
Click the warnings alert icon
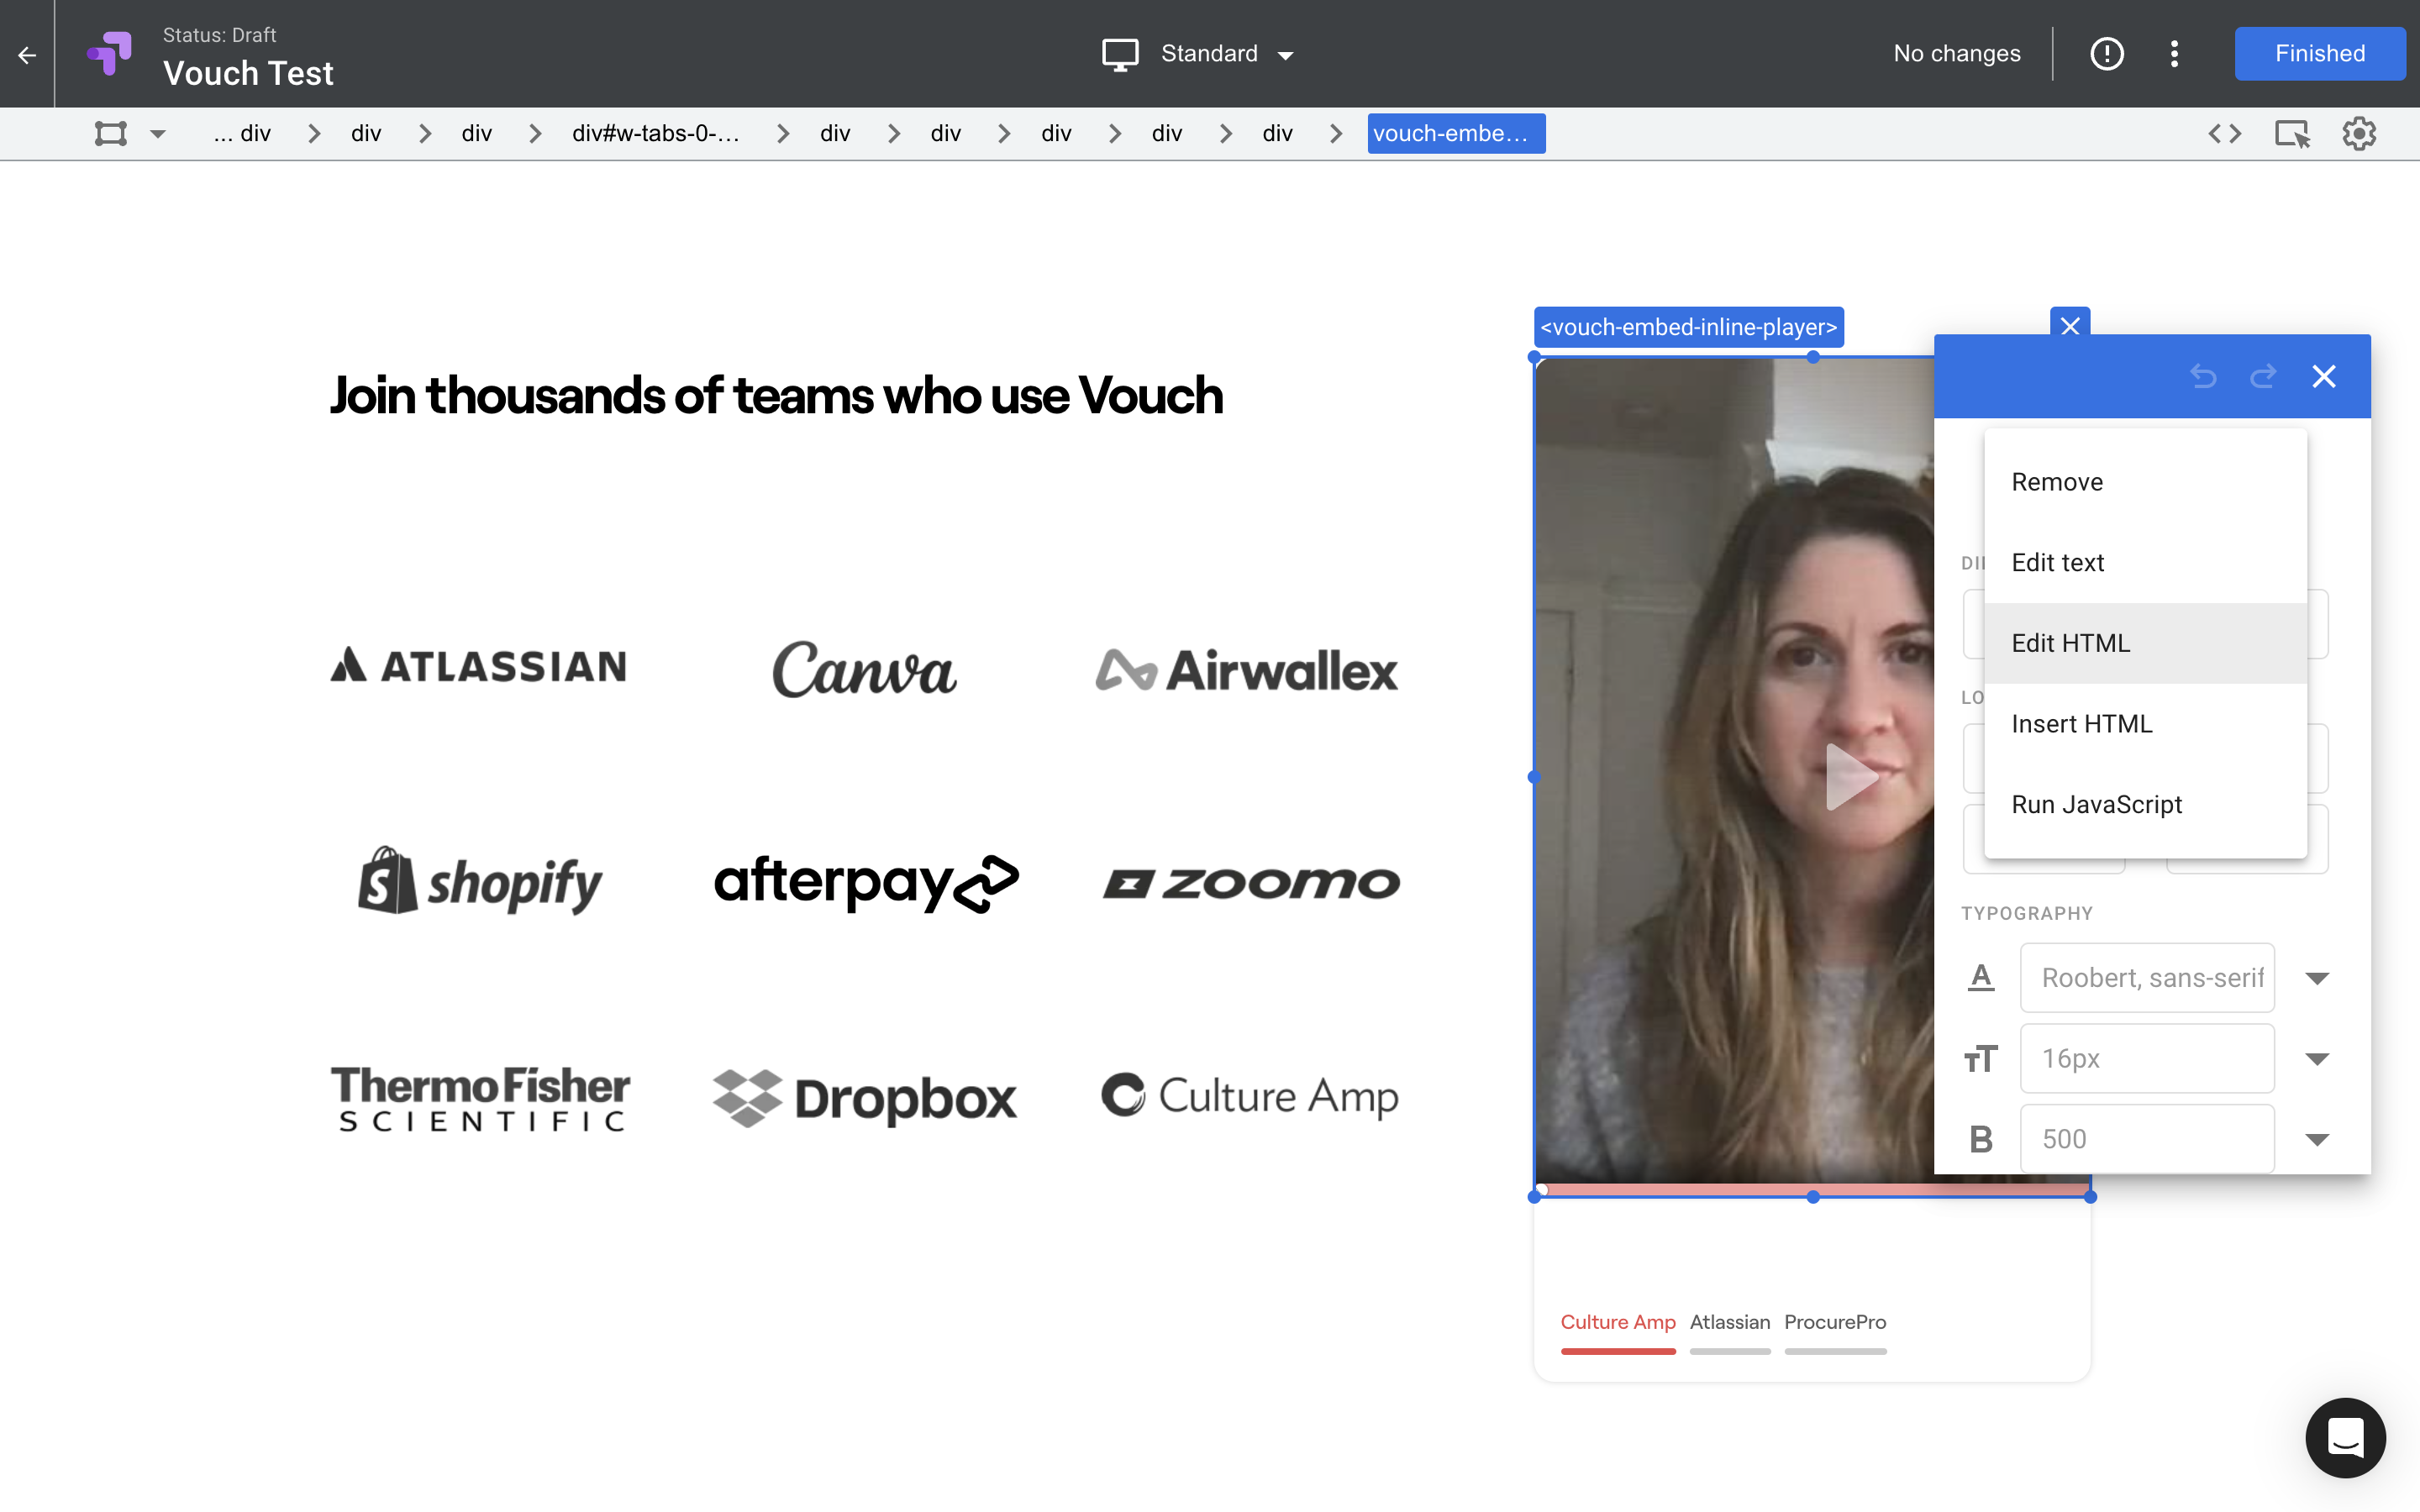tap(2106, 54)
